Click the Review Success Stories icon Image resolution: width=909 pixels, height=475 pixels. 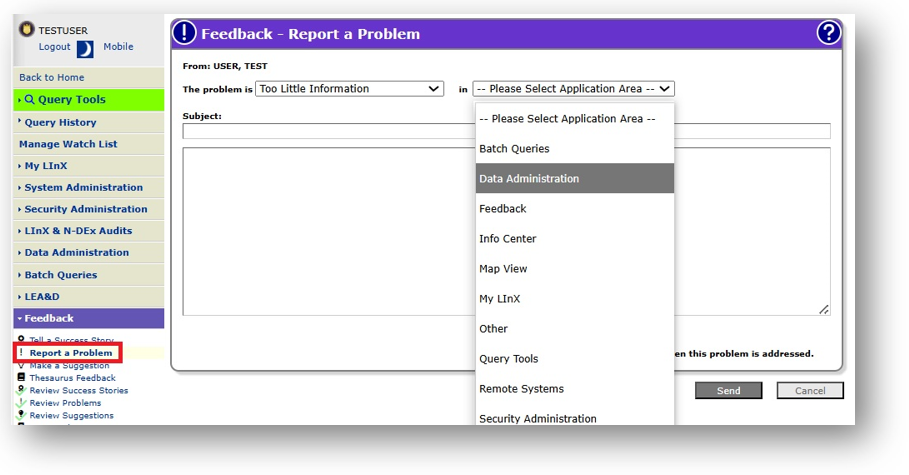(x=21, y=390)
